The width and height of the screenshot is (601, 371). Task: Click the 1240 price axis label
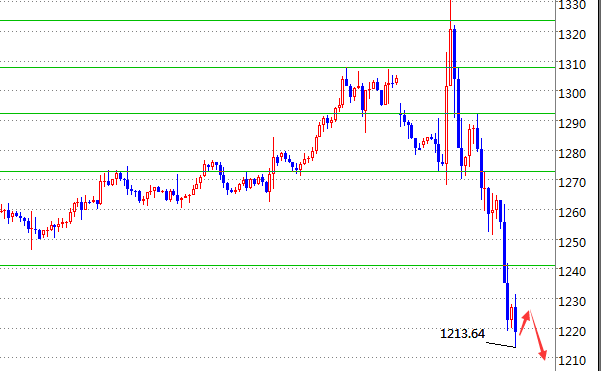click(572, 271)
